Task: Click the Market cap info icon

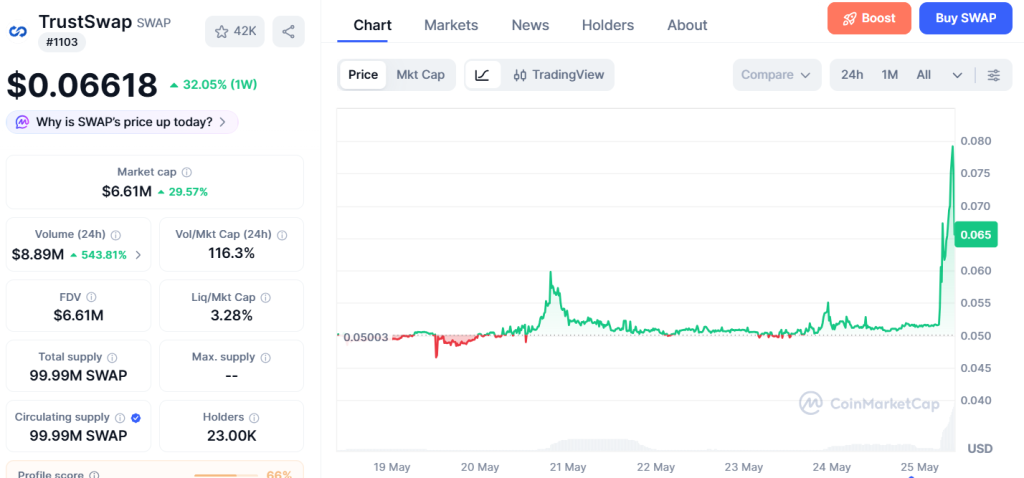Action: (x=187, y=172)
